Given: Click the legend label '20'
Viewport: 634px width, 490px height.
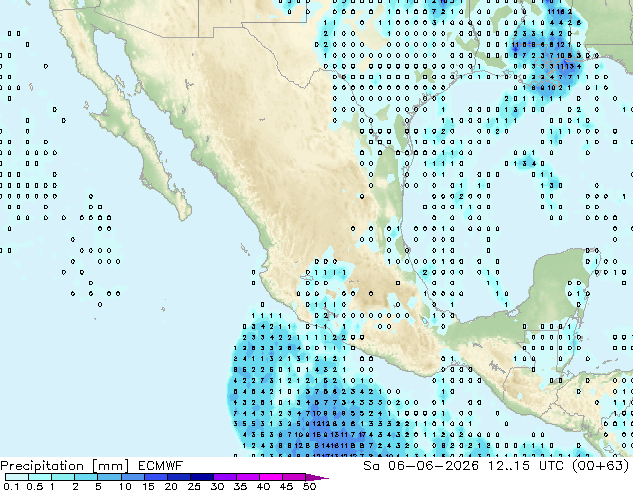Looking at the screenshot, I should [171, 486].
